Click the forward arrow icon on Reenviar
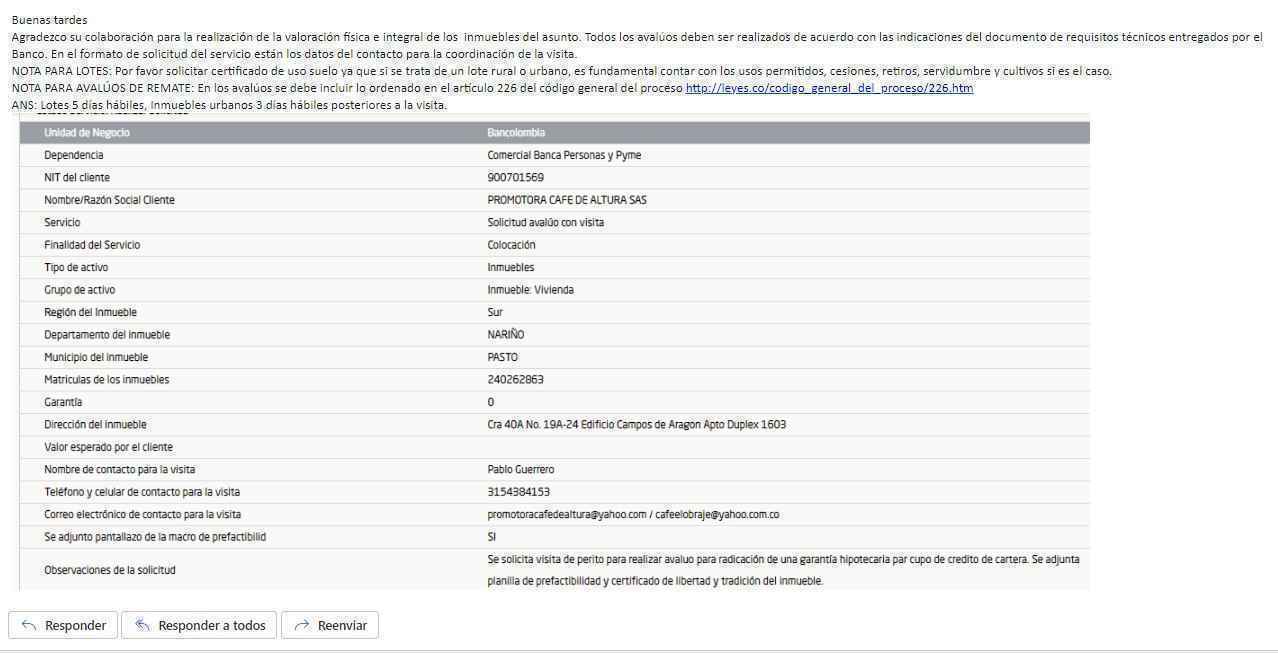The height and width of the screenshot is (653, 1278). 301,625
